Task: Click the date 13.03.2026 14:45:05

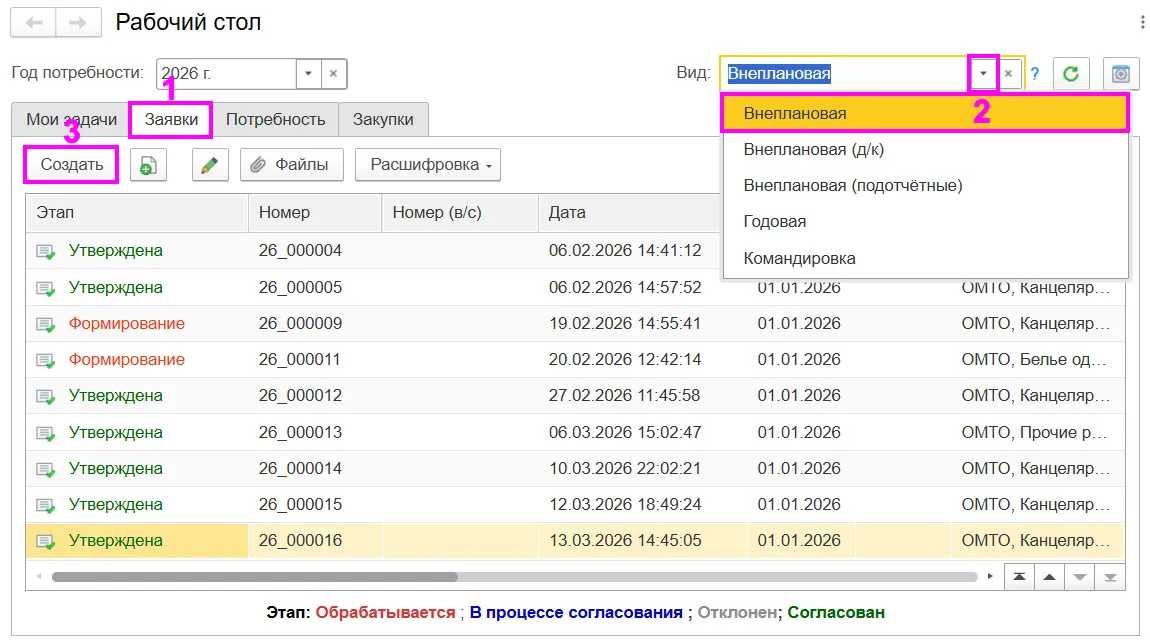Action: coord(625,541)
